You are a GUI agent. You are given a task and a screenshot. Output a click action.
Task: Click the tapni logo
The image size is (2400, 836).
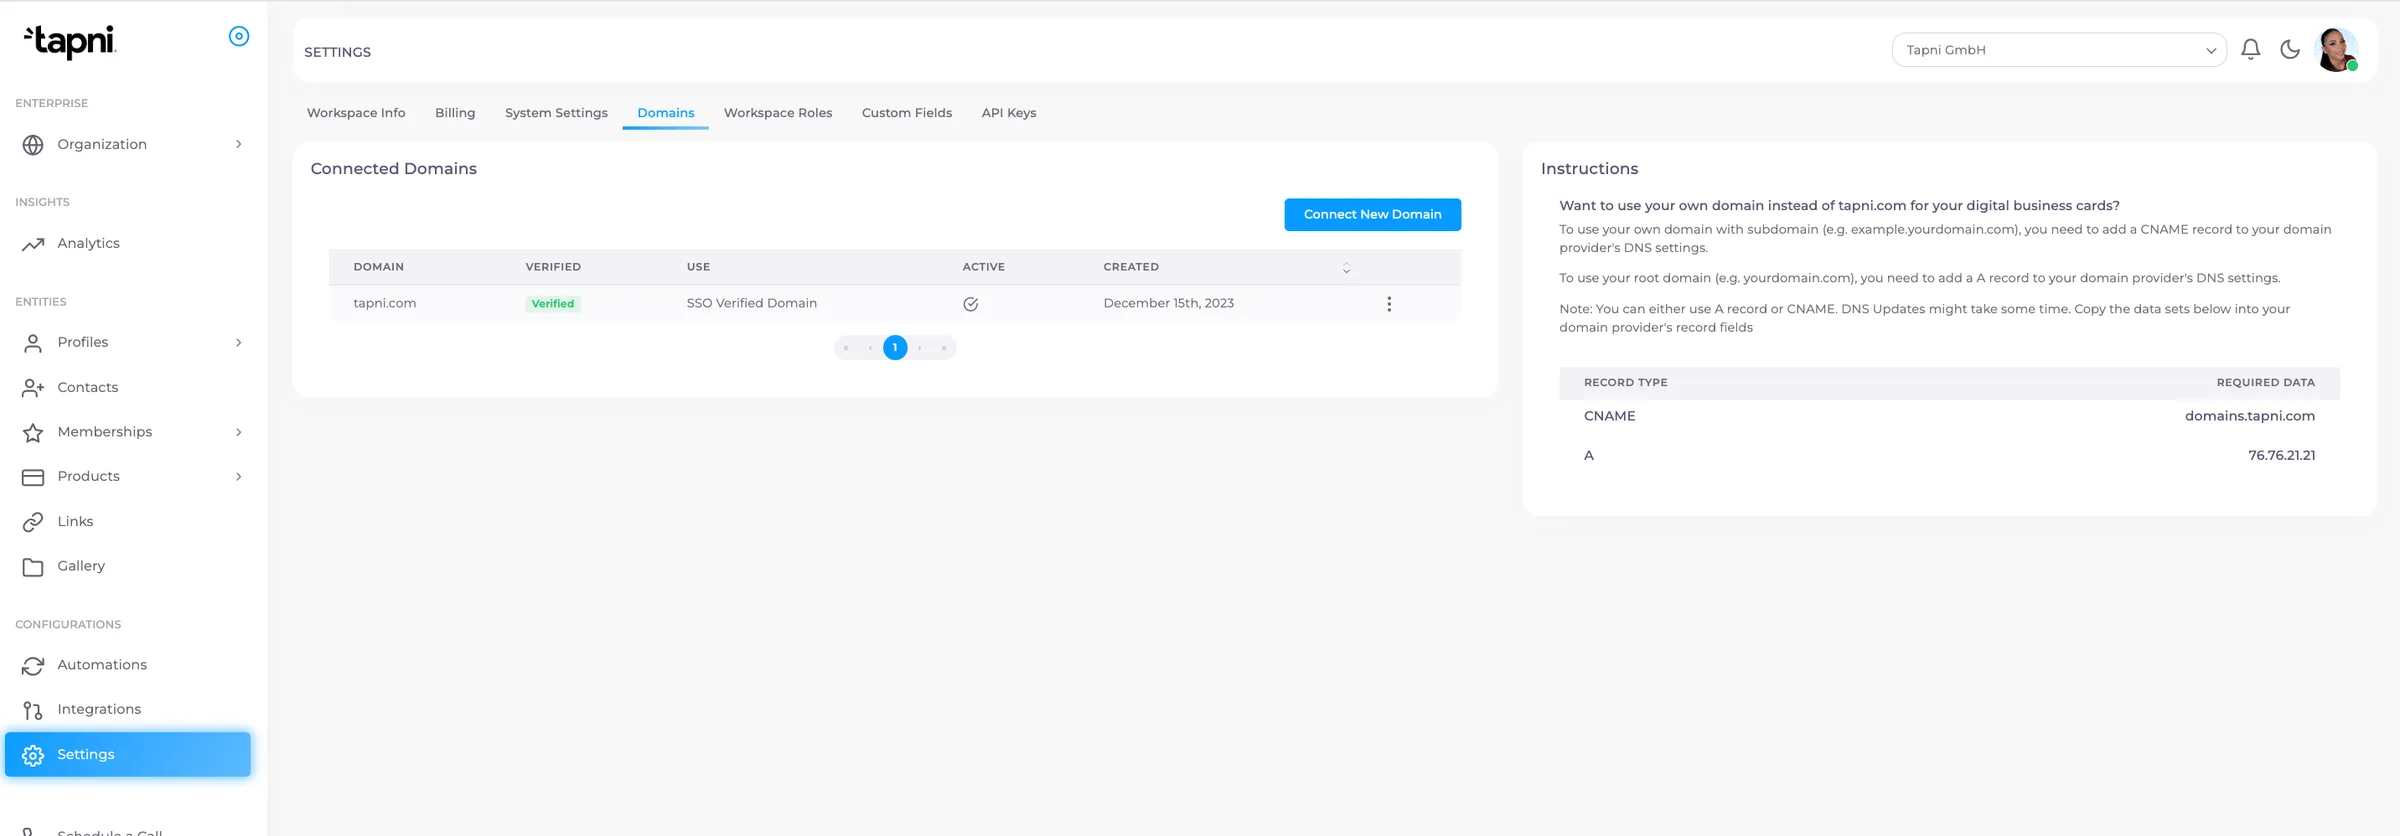[70, 42]
